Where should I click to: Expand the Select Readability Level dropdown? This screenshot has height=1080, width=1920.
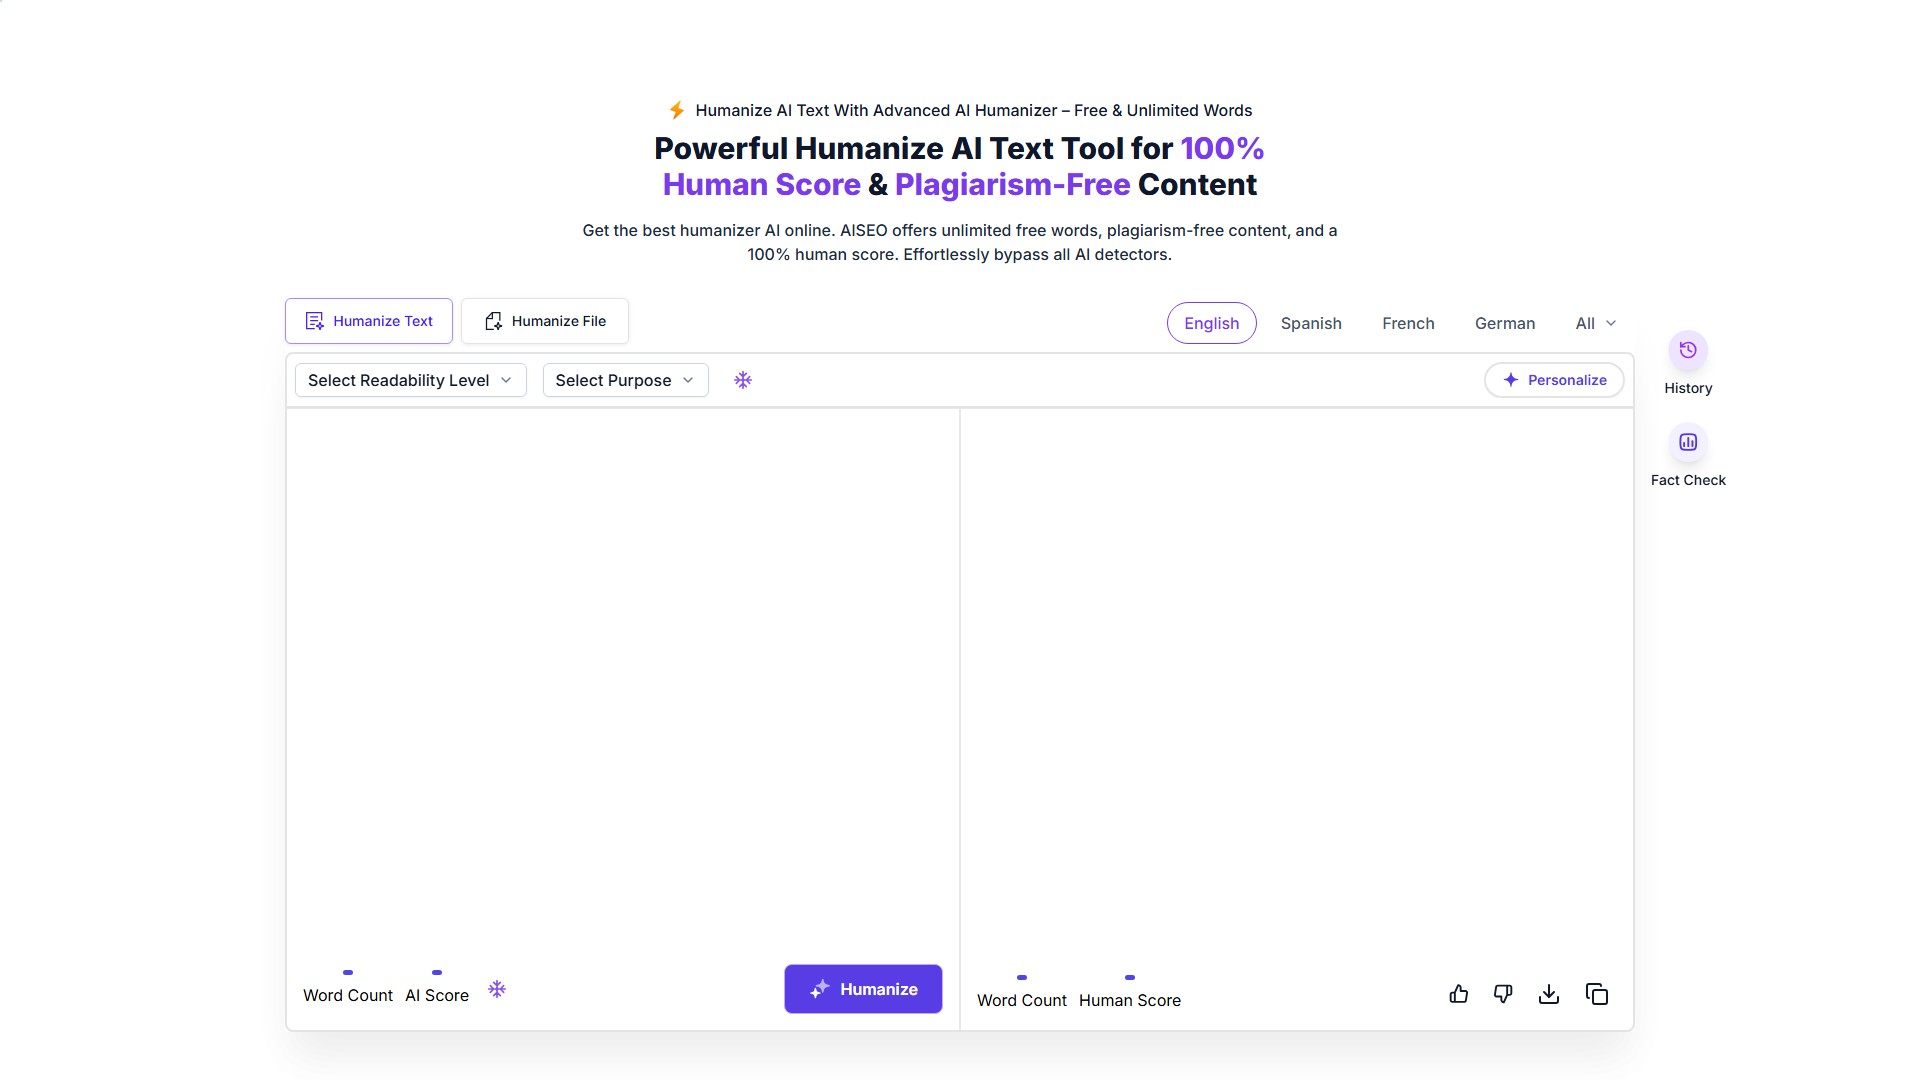point(410,380)
